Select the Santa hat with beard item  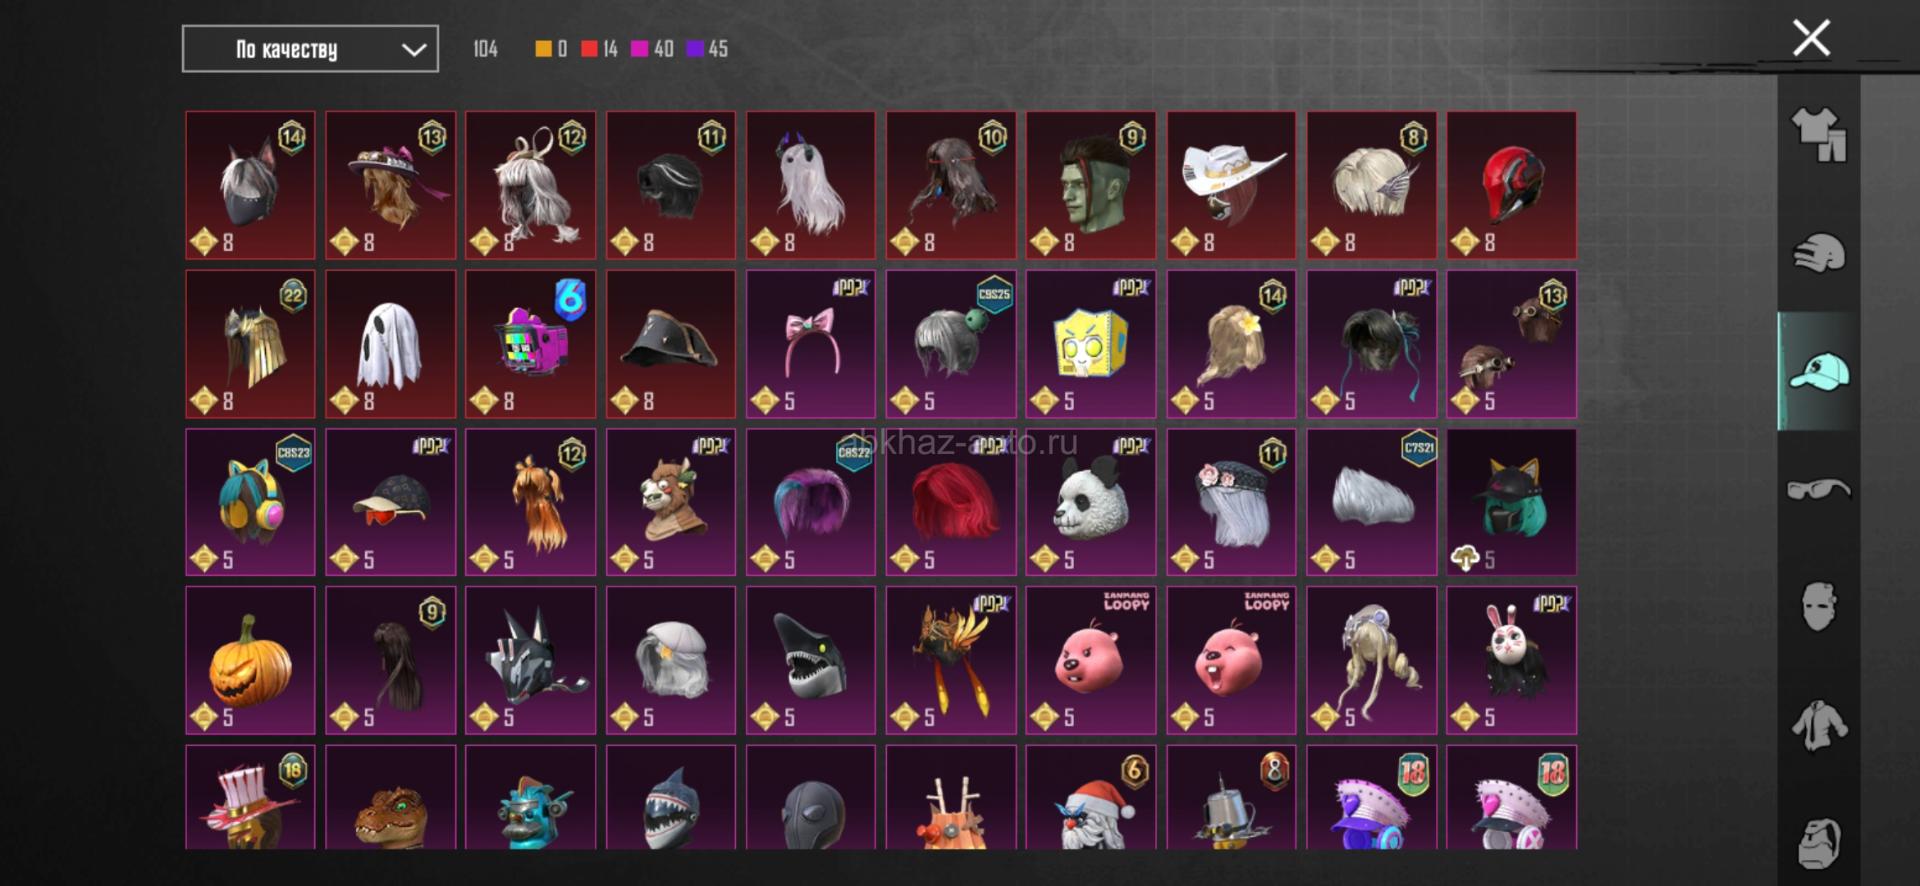(1091, 797)
